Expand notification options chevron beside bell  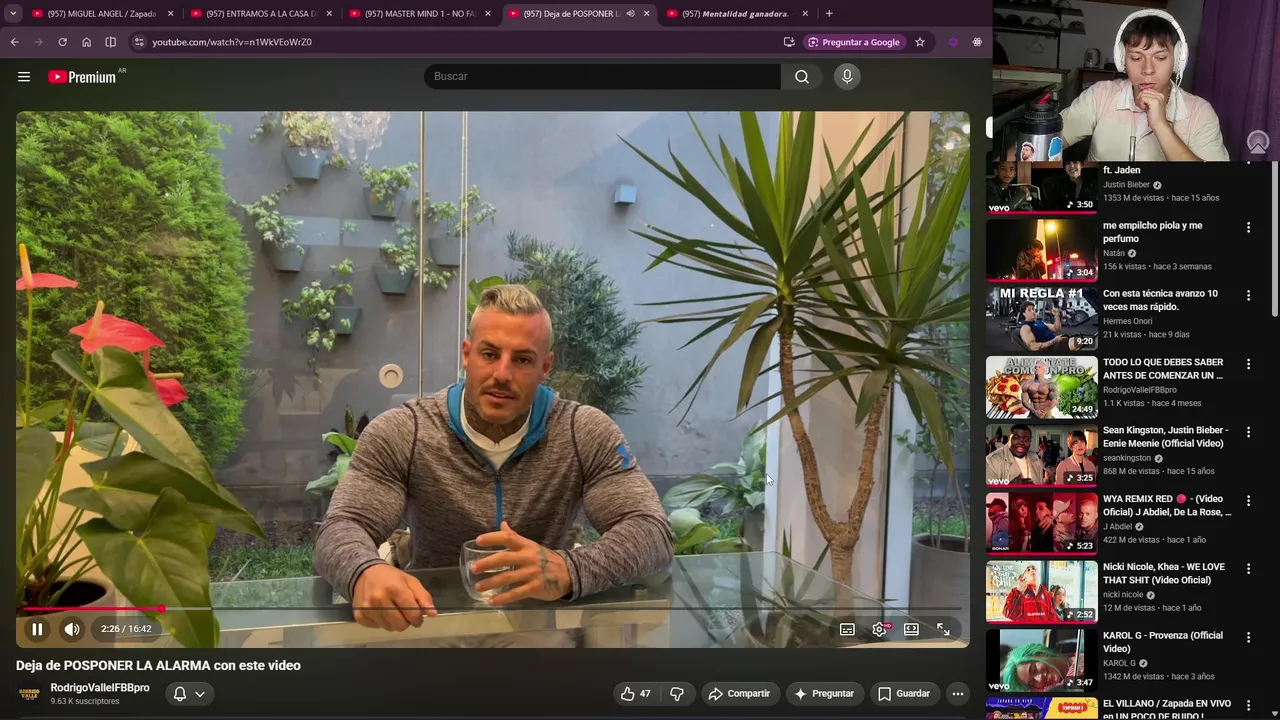[200, 693]
